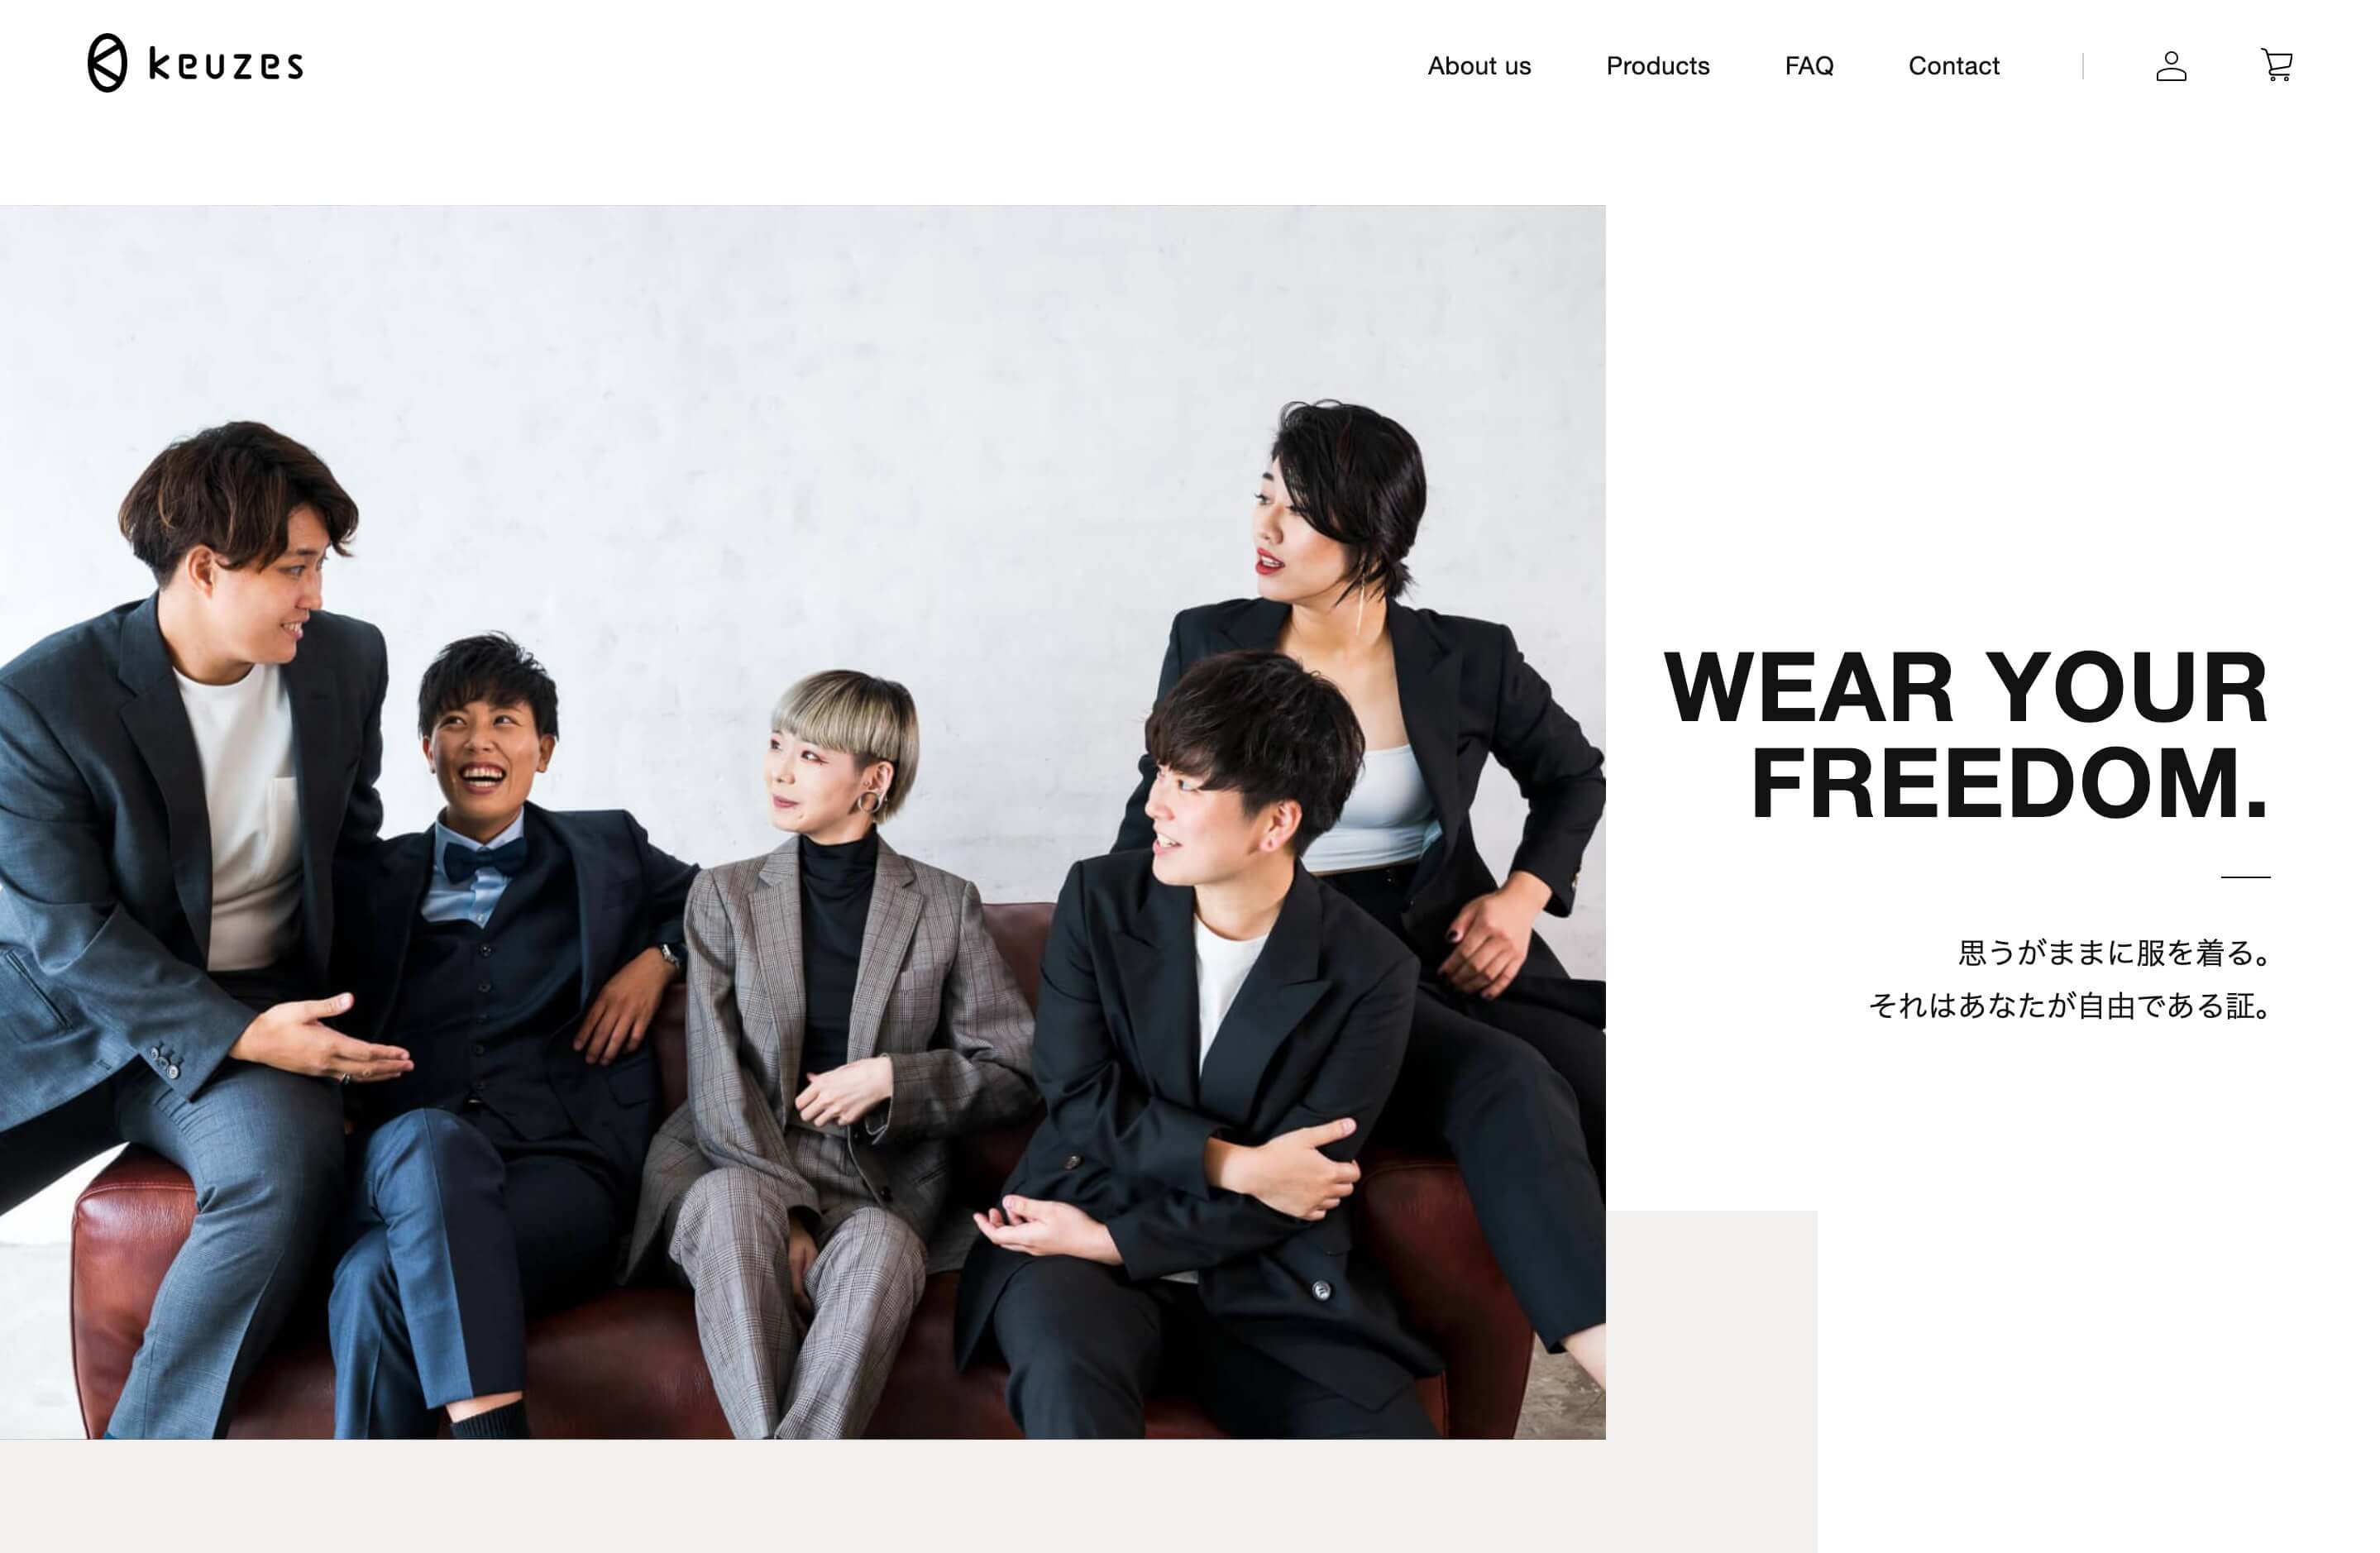Click the short divider line below headline
This screenshot has height=1553, width=2380.
[2246, 877]
